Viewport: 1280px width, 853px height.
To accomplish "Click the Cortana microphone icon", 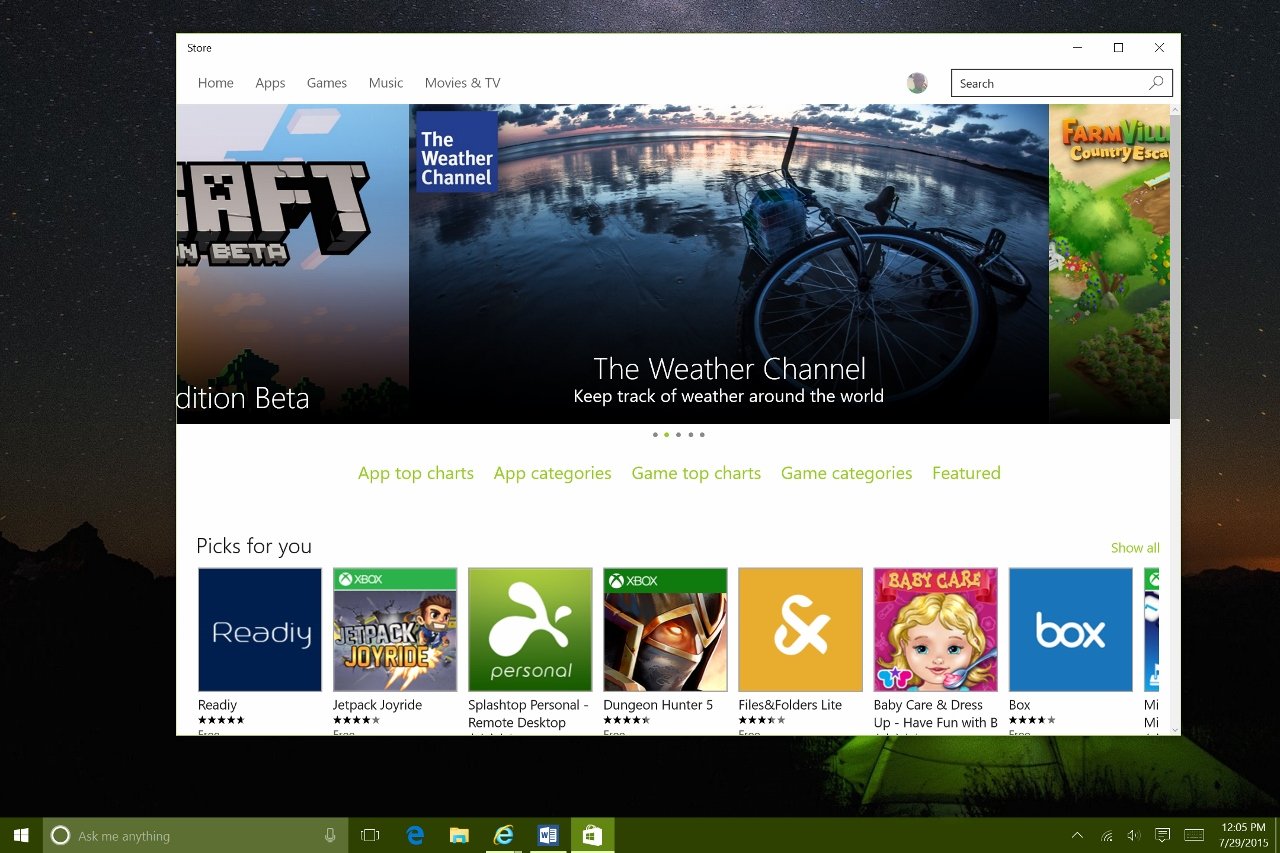I will 330,836.
